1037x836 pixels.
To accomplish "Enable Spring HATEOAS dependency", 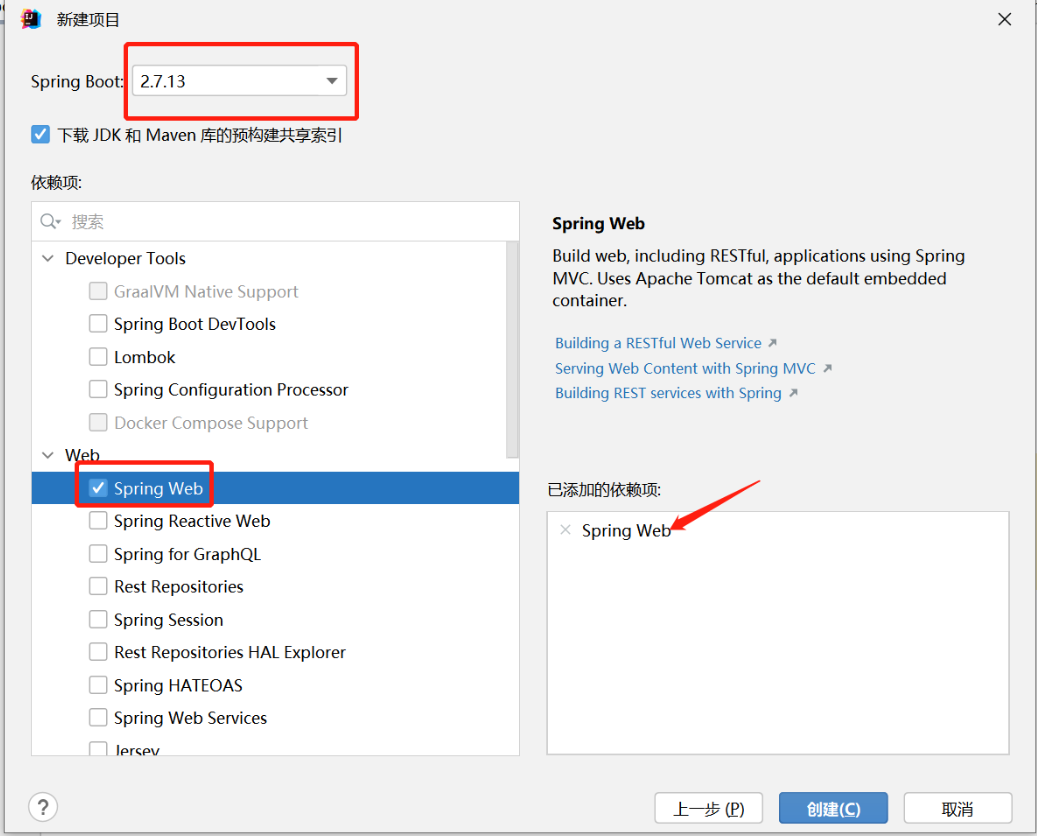I will [98, 685].
